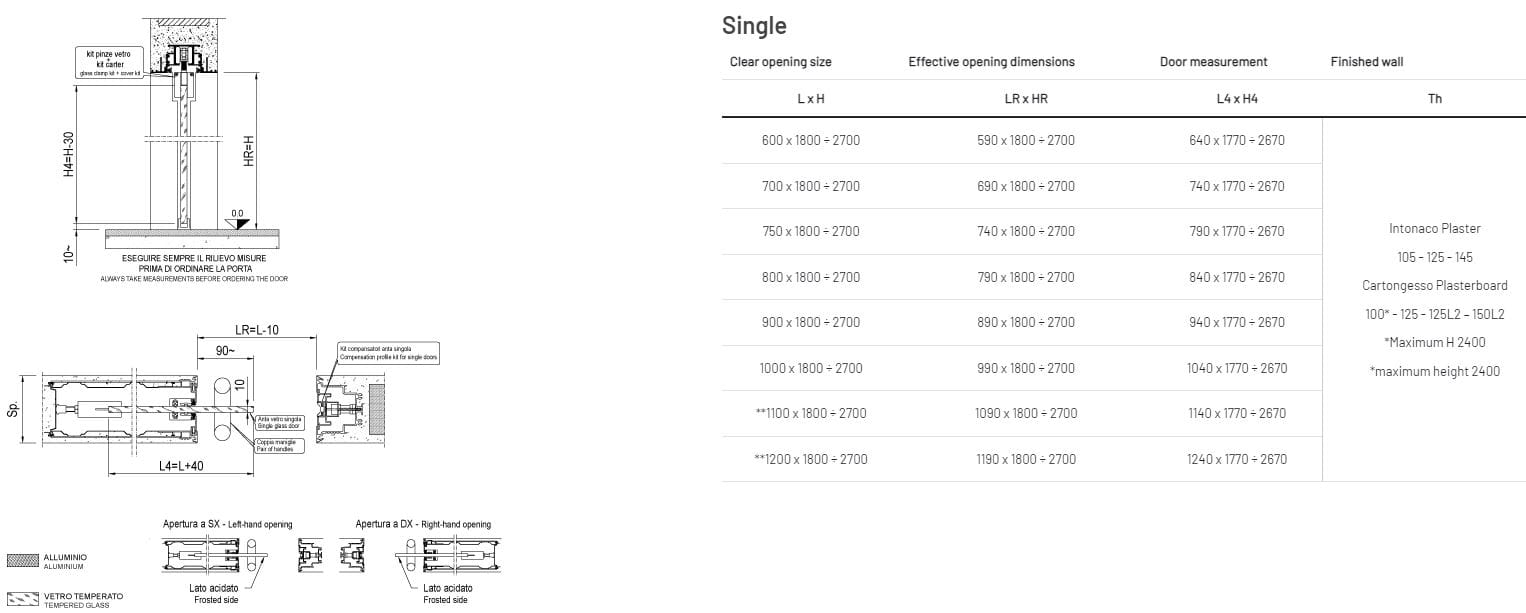
Task: Click the compensation profile kit callout box
Action: 388,353
